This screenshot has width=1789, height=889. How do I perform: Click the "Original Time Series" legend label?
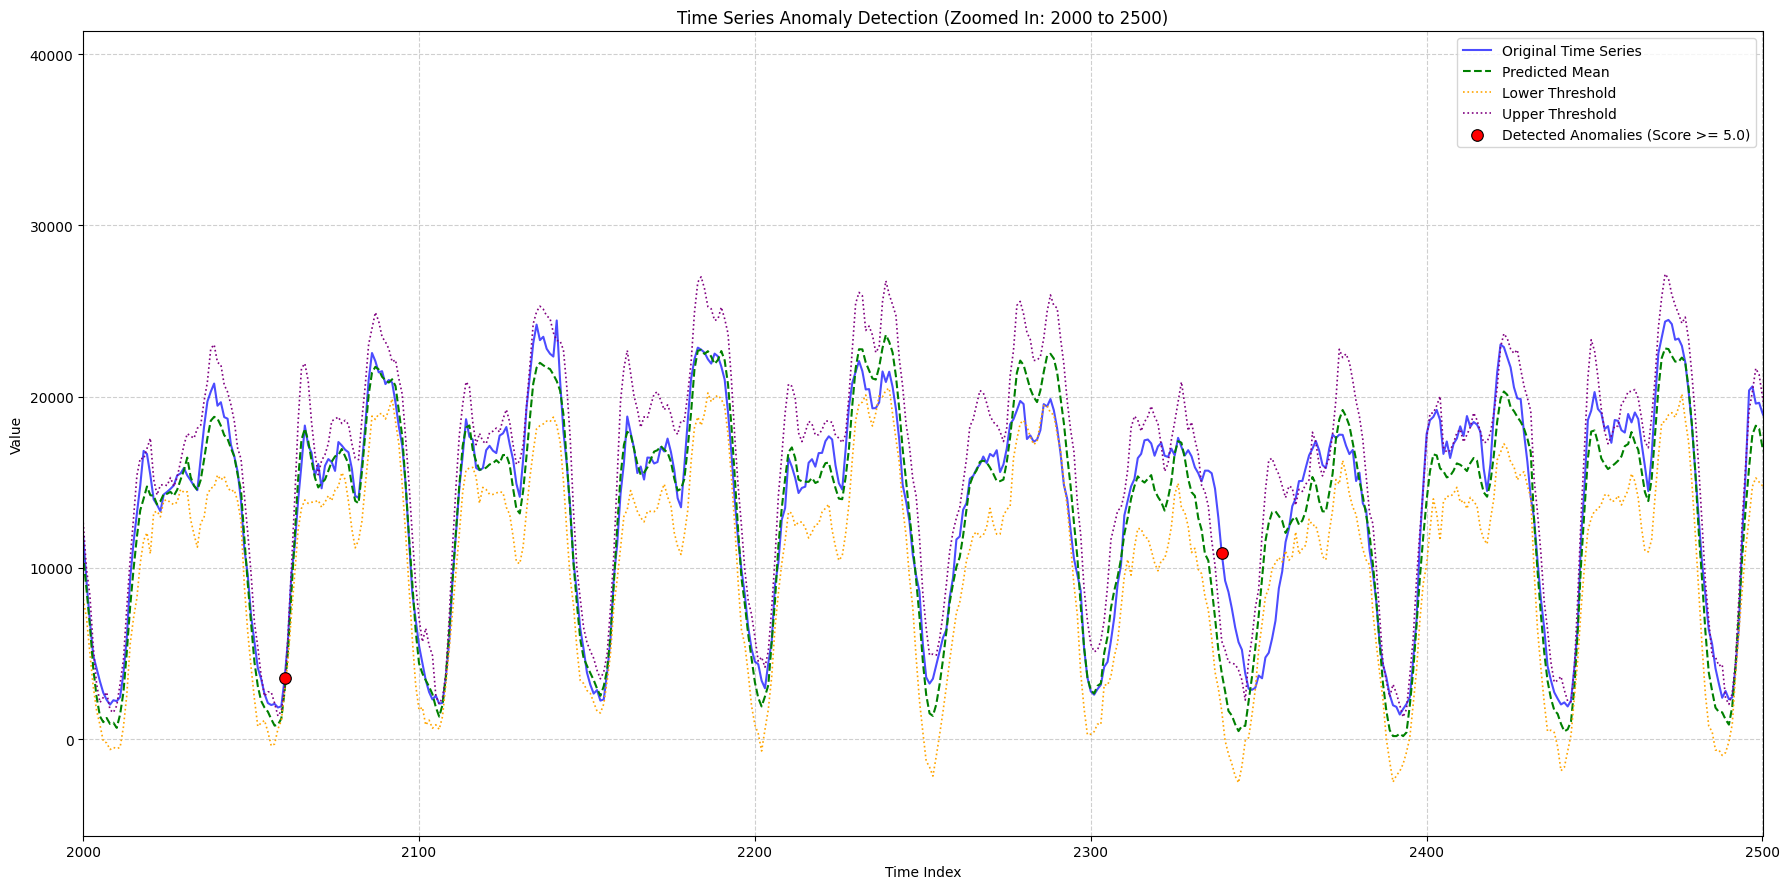coord(1571,51)
